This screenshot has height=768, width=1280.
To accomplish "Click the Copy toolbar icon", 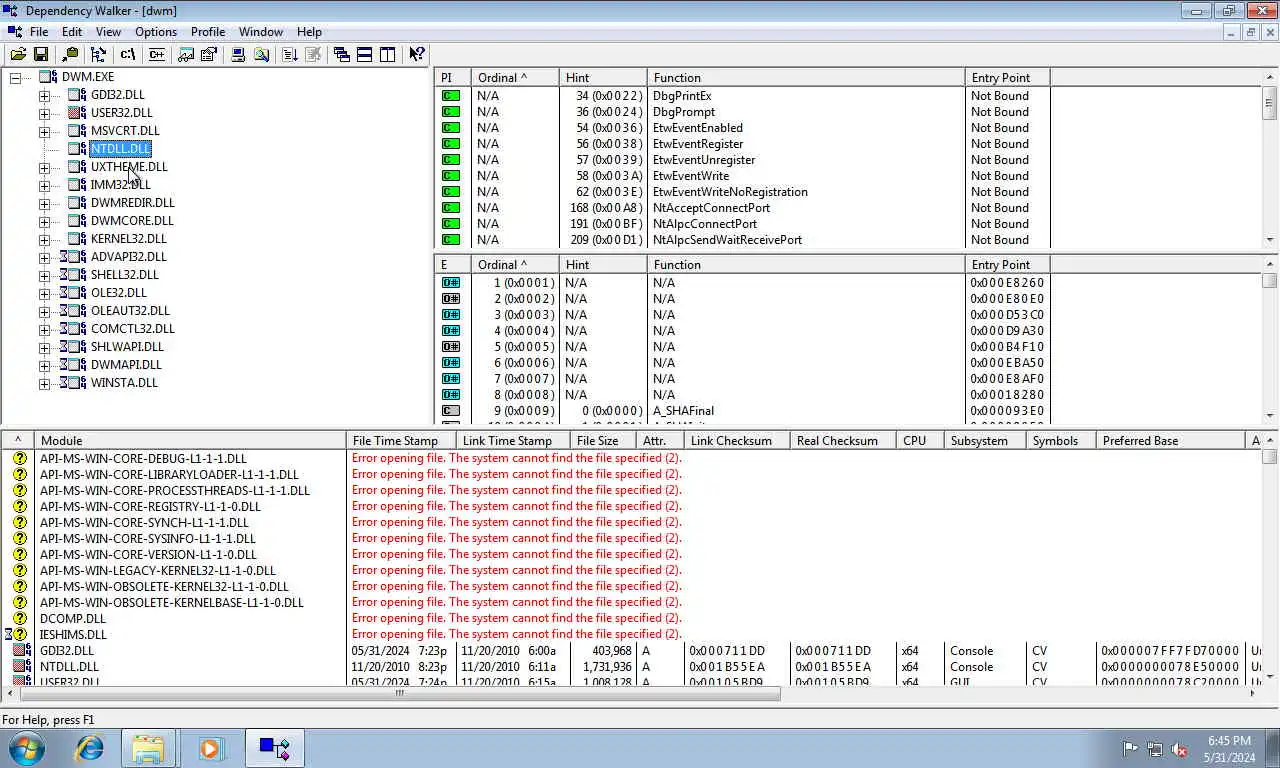I will tap(70, 55).
